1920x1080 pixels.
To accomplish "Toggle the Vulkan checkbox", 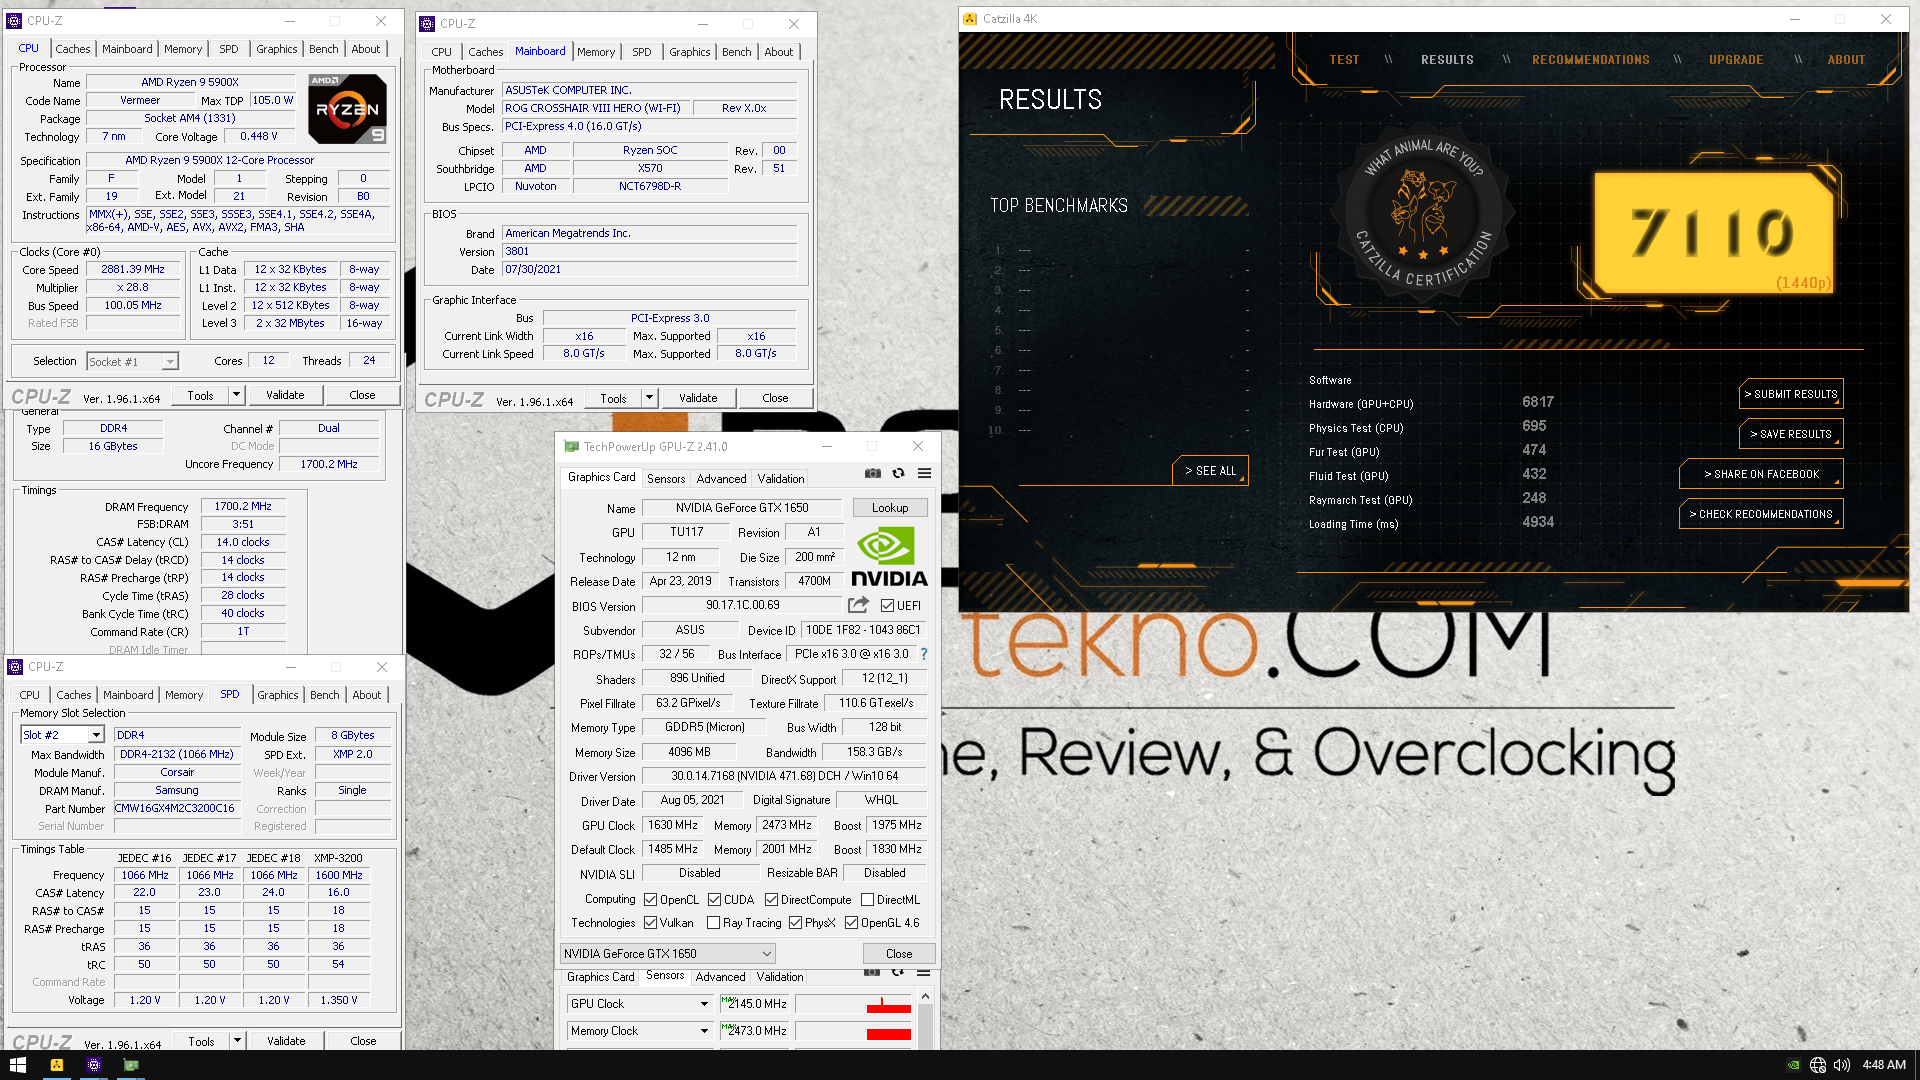I will (x=651, y=923).
